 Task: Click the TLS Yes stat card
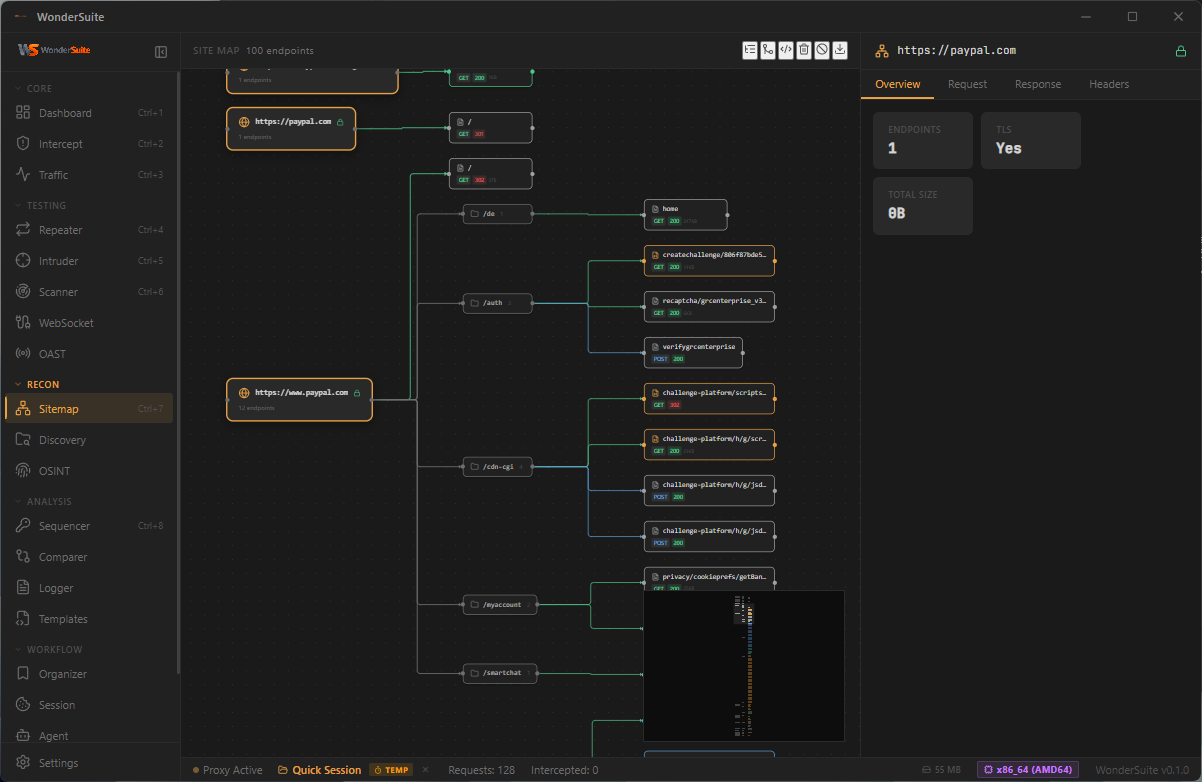[x=1031, y=140]
